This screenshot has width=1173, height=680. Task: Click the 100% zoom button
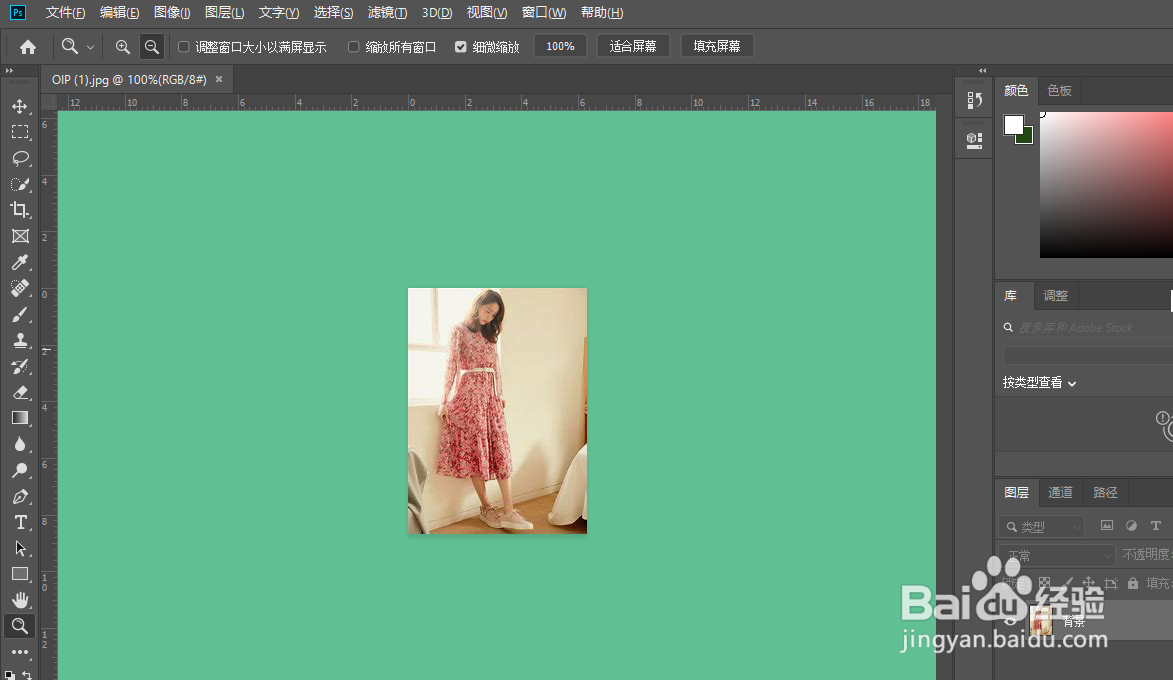click(560, 46)
